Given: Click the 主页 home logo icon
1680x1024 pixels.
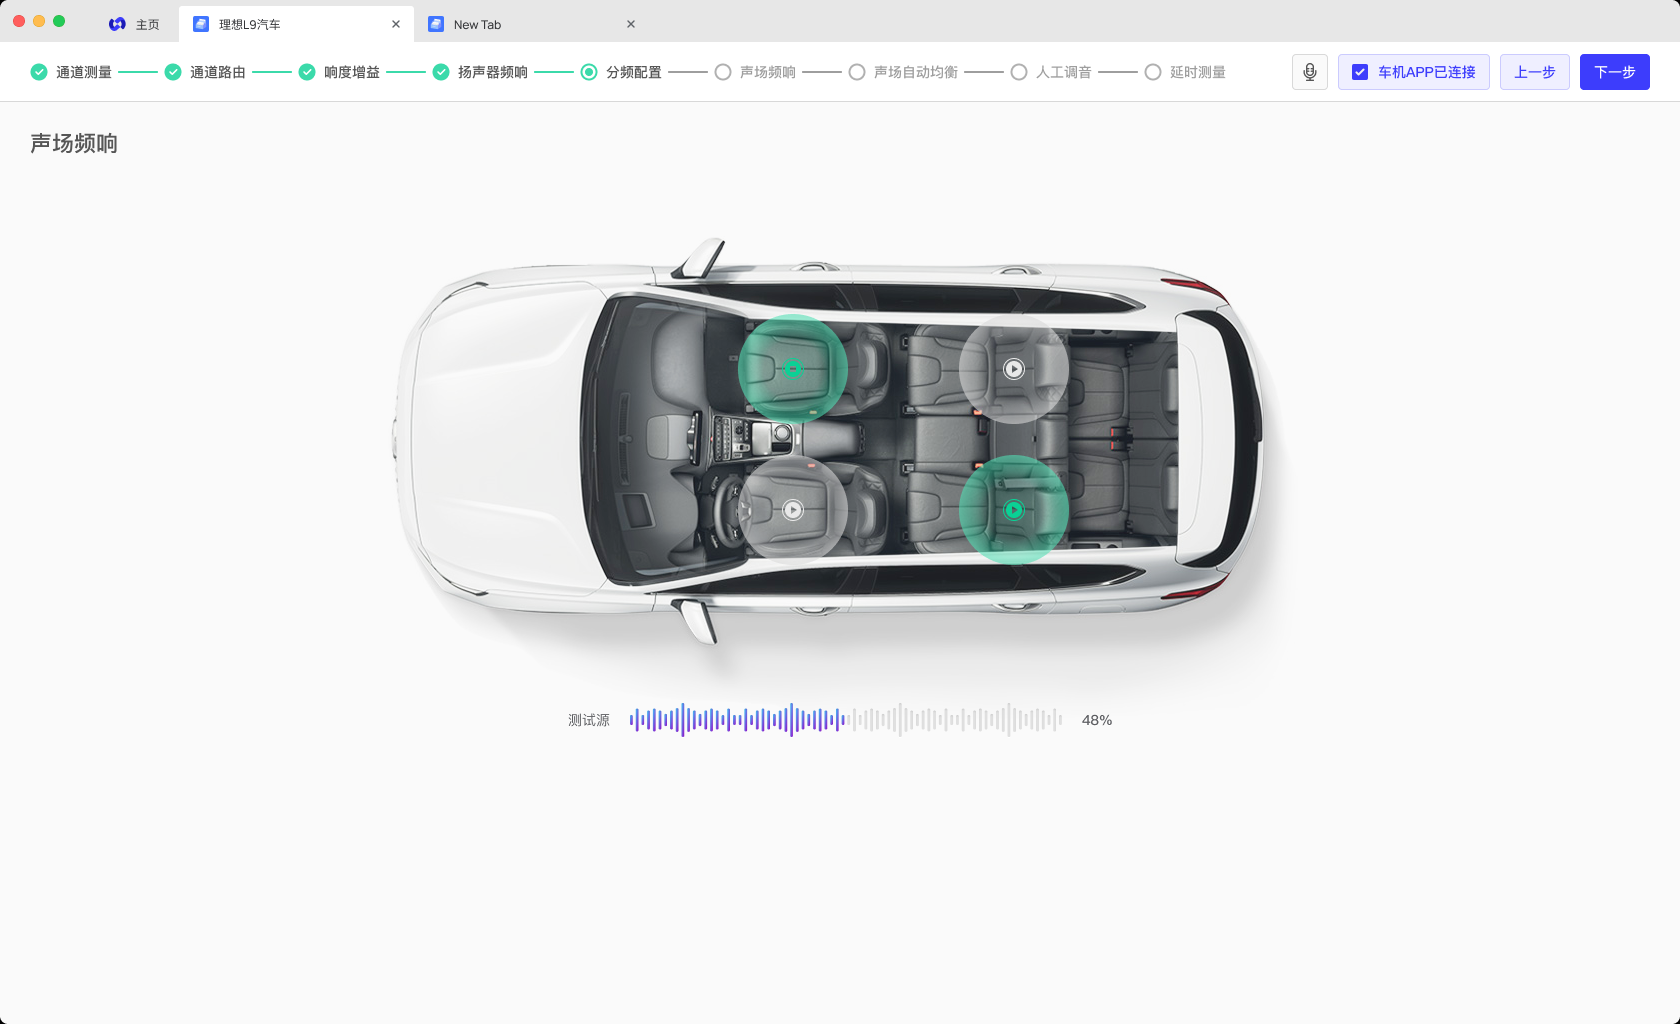Looking at the screenshot, I should pyautogui.click(x=117, y=24).
